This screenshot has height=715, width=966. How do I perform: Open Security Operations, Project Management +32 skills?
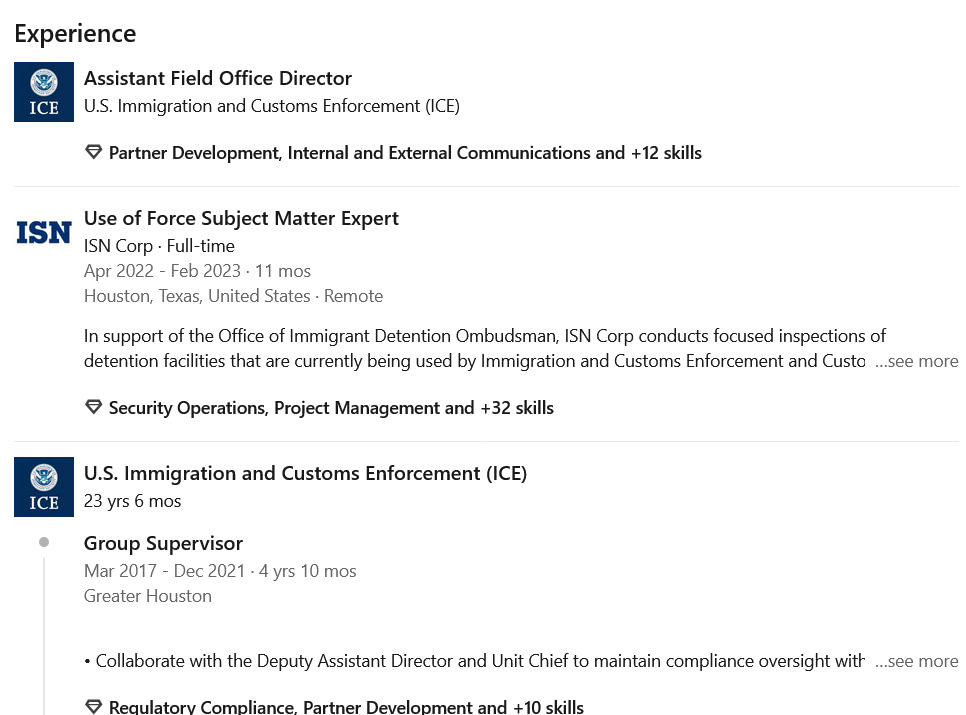(331, 408)
